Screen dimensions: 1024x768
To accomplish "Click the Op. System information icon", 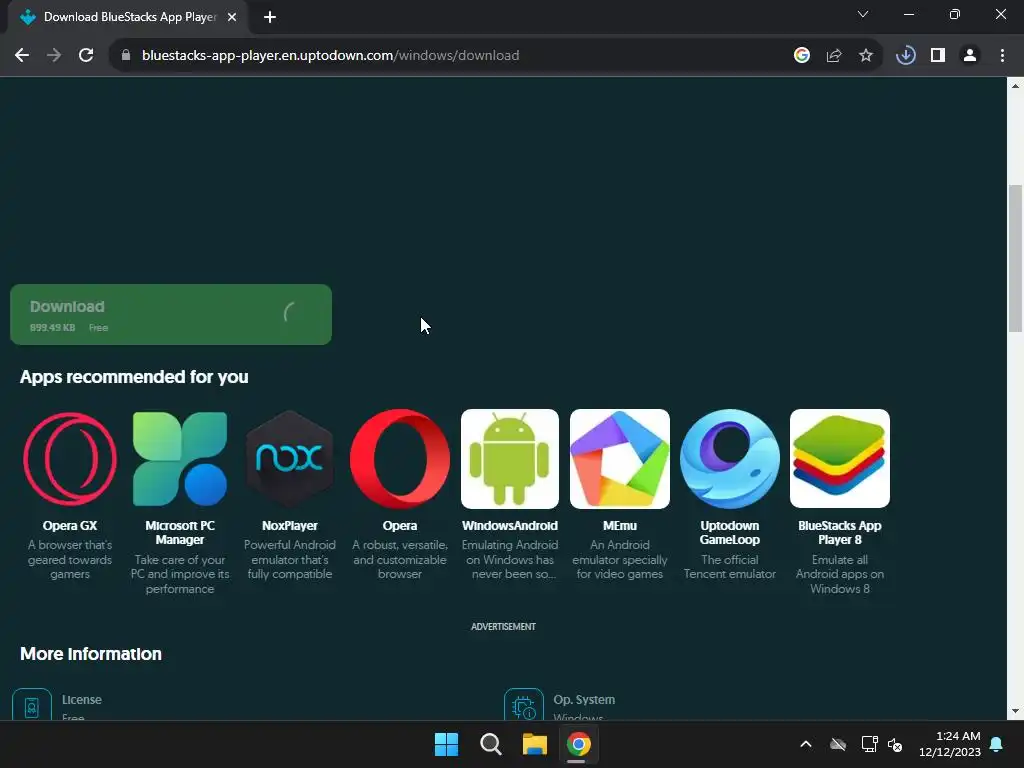I will click(x=524, y=705).
